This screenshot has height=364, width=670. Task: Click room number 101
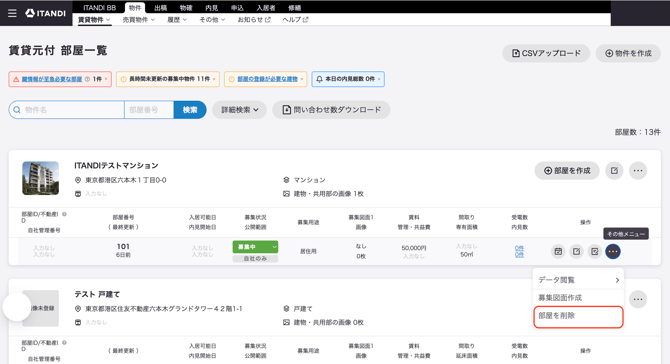click(123, 247)
